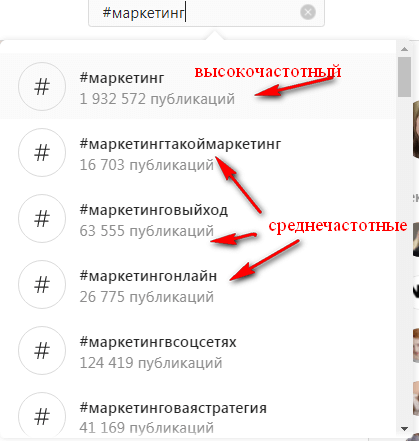Click hash icon beside #маркетинговыйход
Image resolution: width=419 pixels, height=441 pixels.
coord(42,218)
